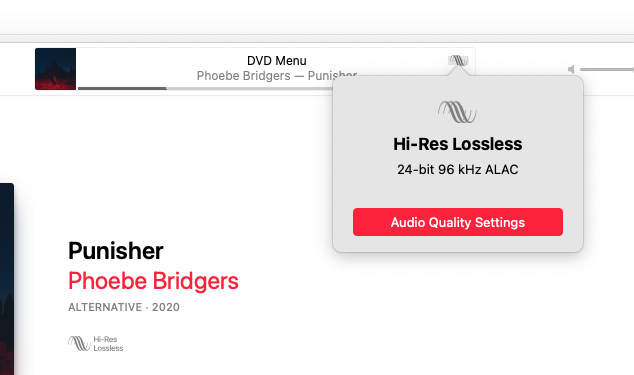Click the Hi-Res Lossless heading in the popover
The image size is (634, 375).
[x=458, y=144]
